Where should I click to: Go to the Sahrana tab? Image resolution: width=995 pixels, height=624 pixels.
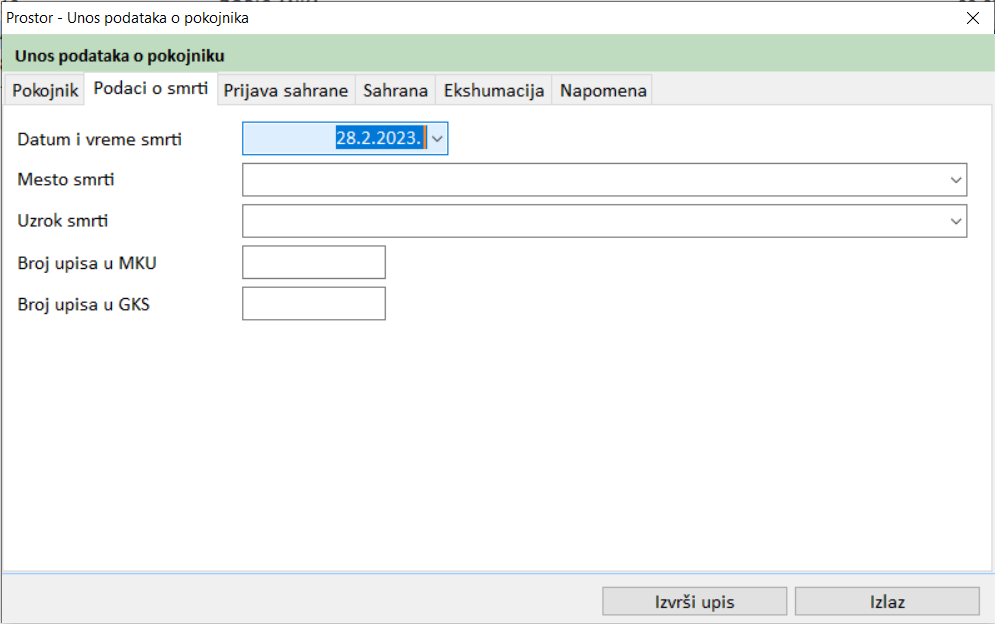coord(395,91)
